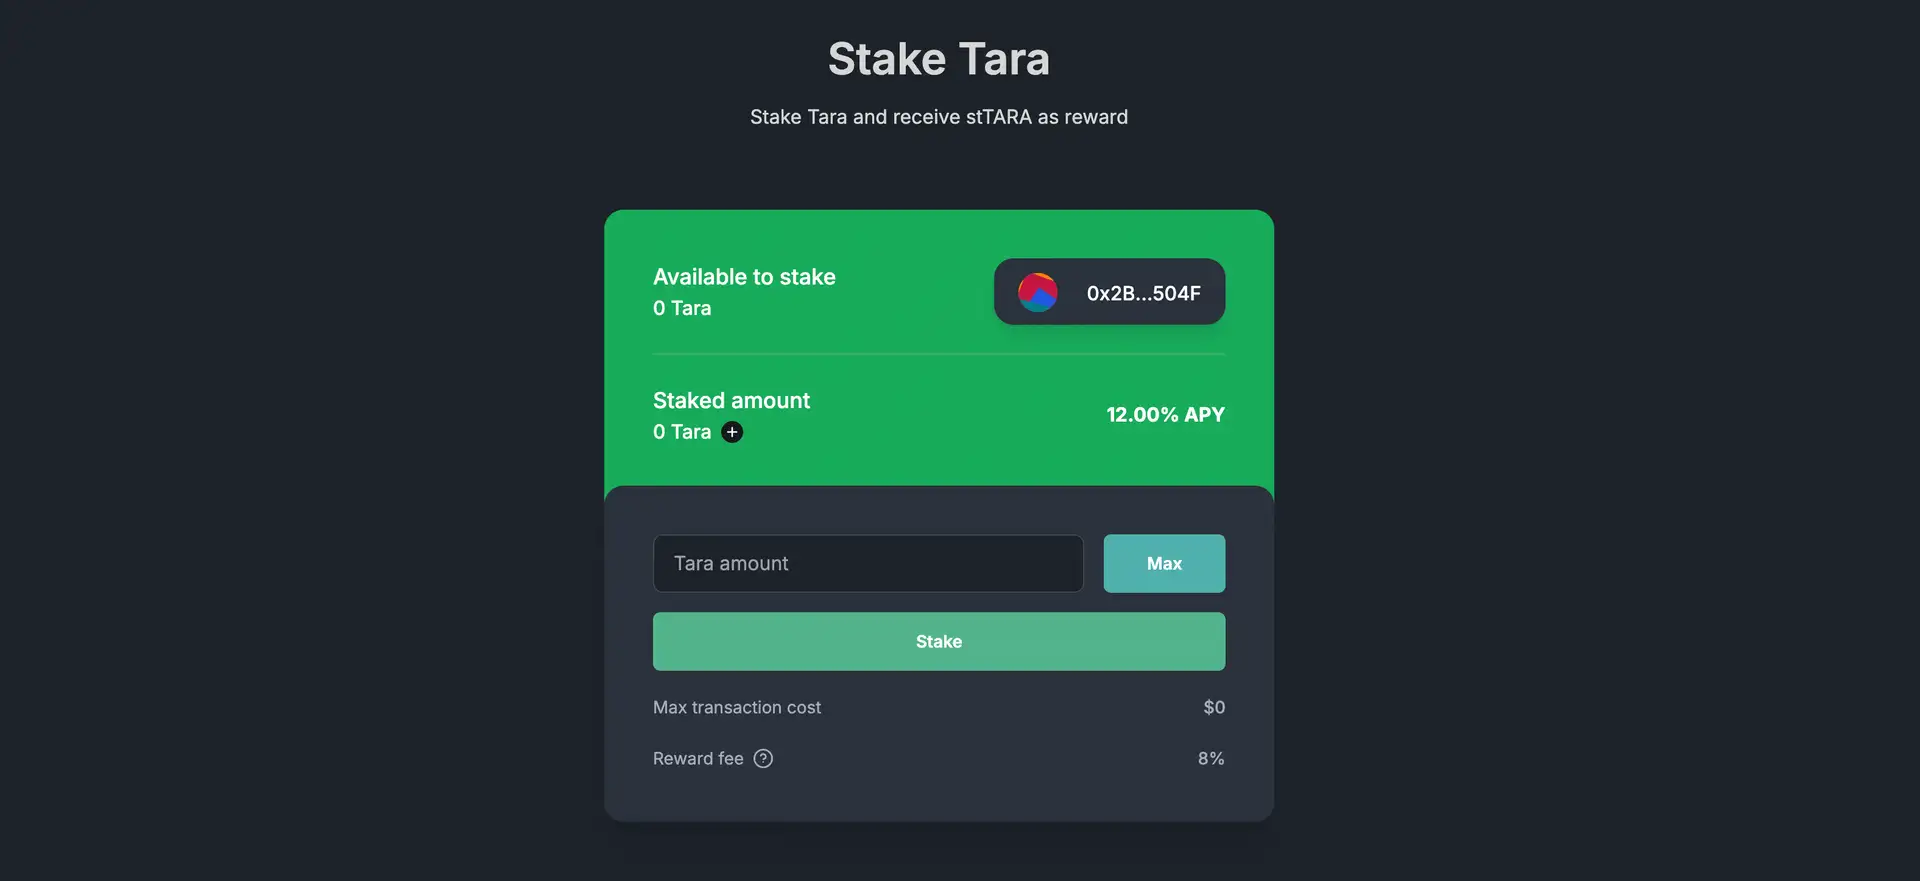Focus the Tara amount input field

point(867,563)
